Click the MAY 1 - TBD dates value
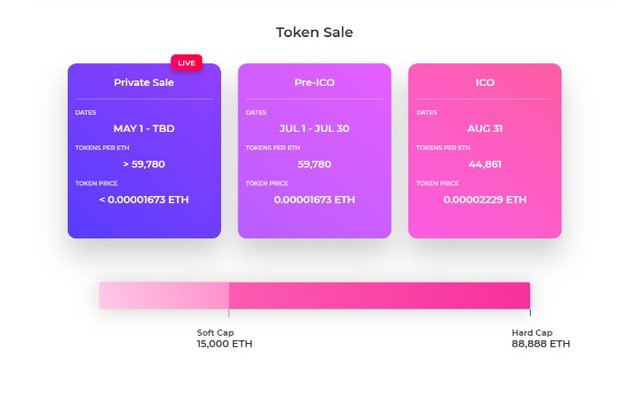Screen dimensions: 640x401 pos(144,129)
